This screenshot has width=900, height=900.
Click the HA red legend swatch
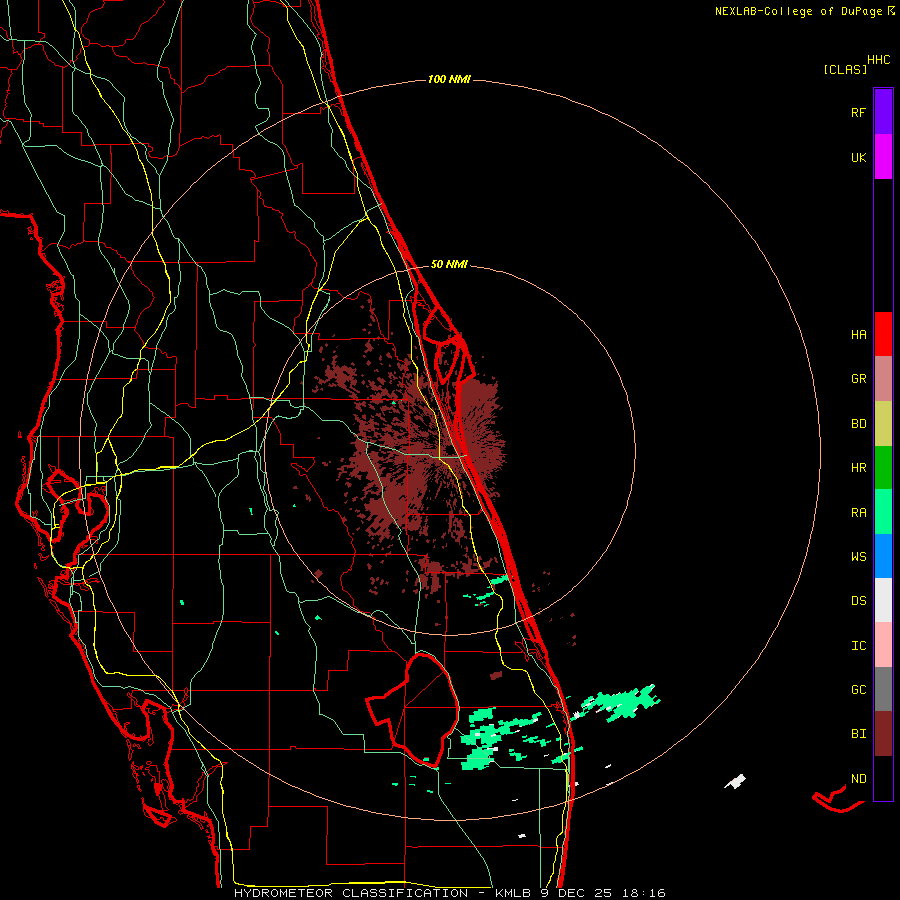[x=883, y=334]
